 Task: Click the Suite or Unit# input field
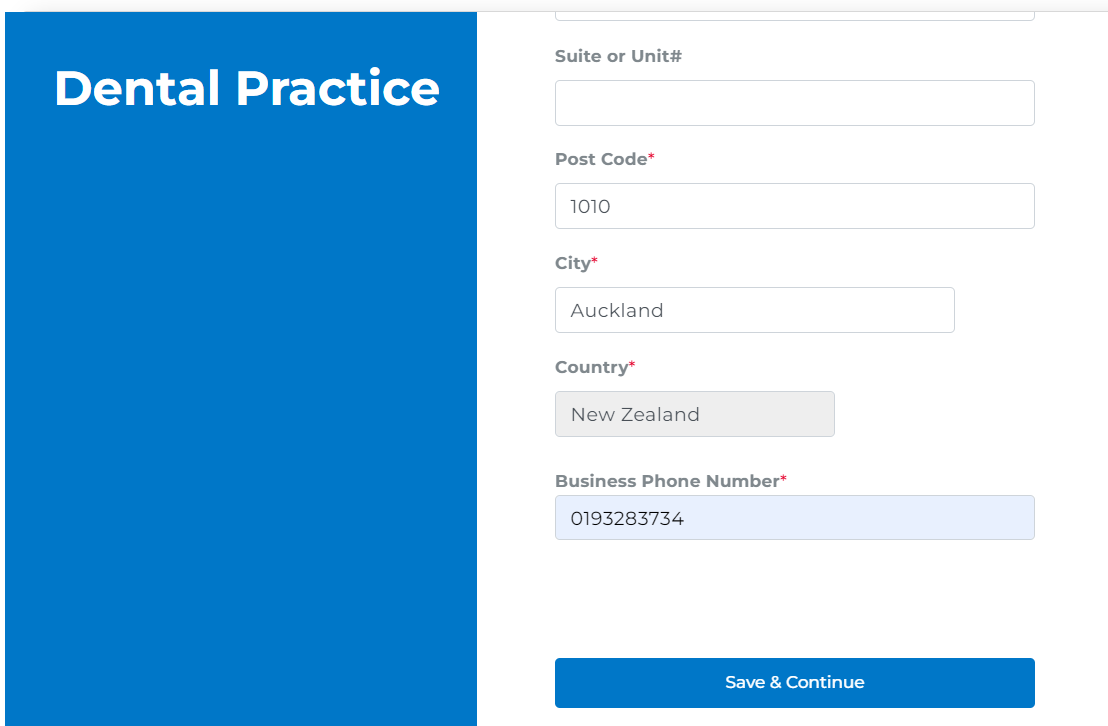794,103
